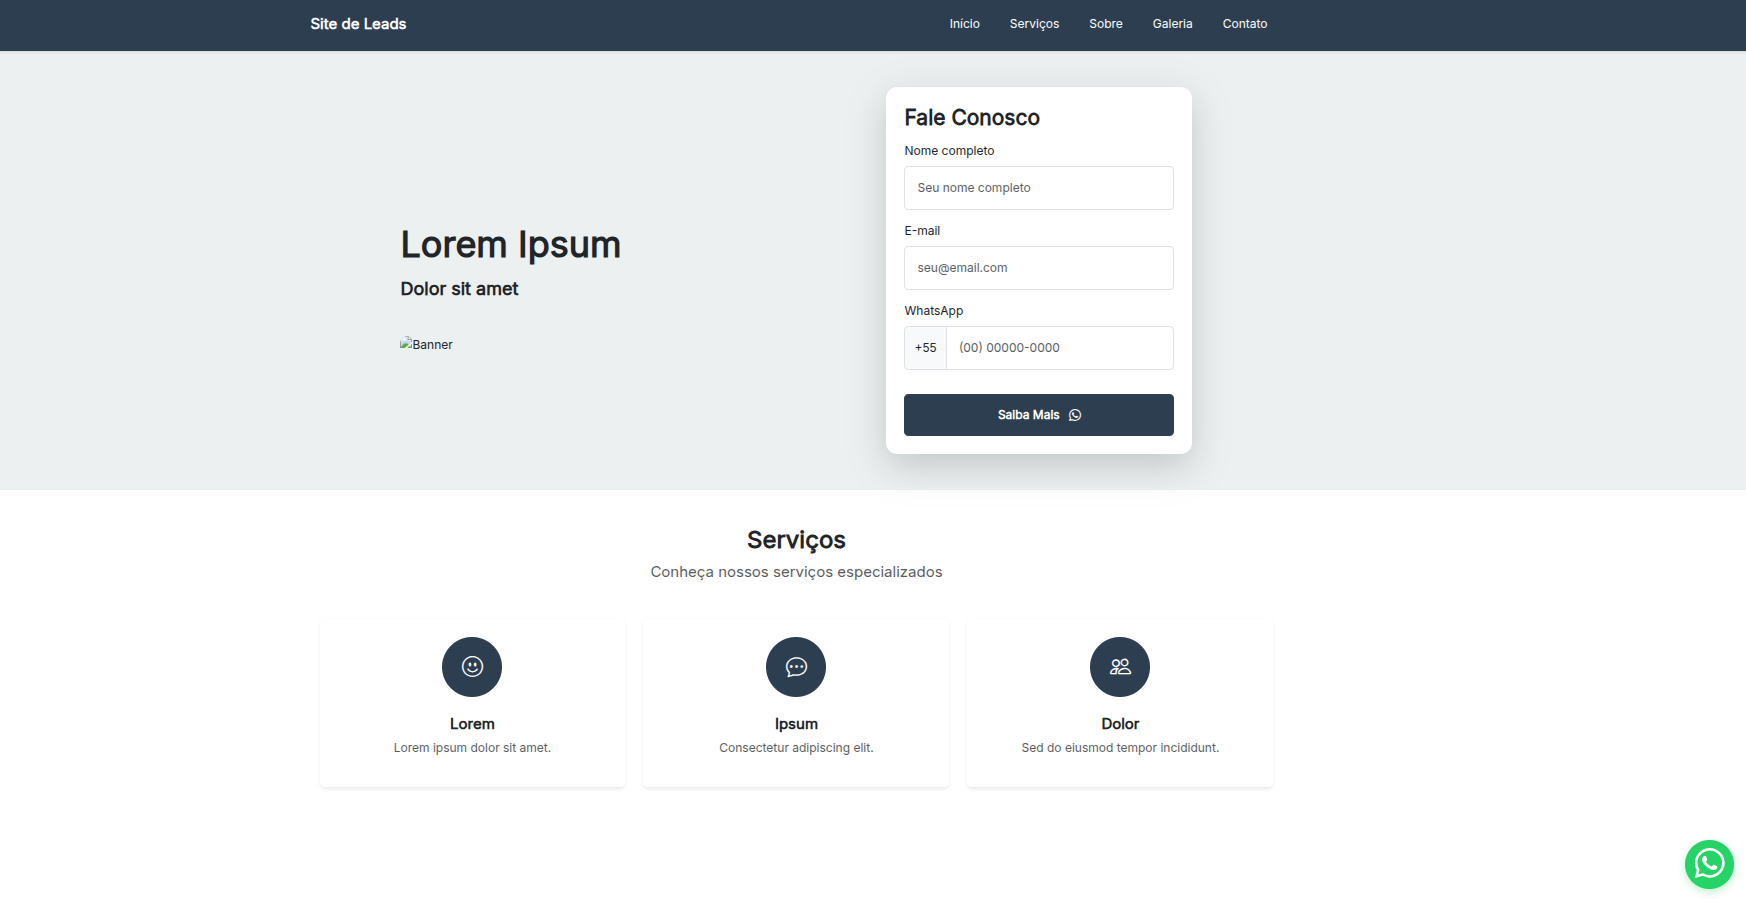Image resolution: width=1746 pixels, height=899 pixels.
Task: Click into the E-mail input field
Action: 1038,268
